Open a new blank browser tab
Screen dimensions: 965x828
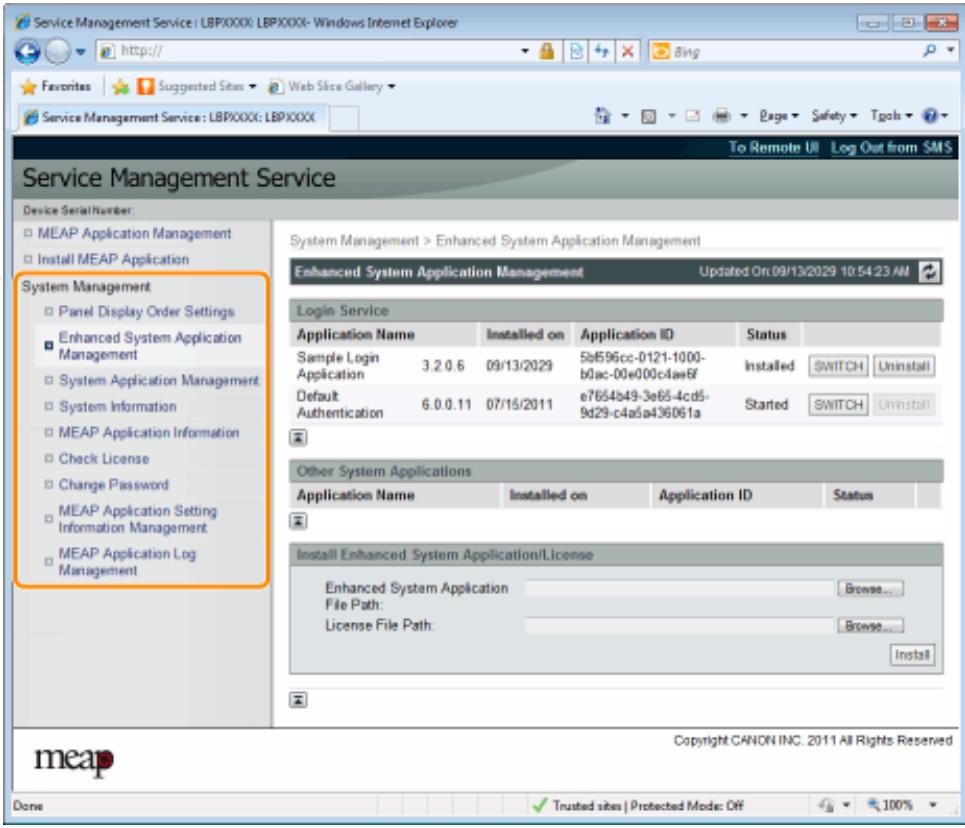pos(343,118)
